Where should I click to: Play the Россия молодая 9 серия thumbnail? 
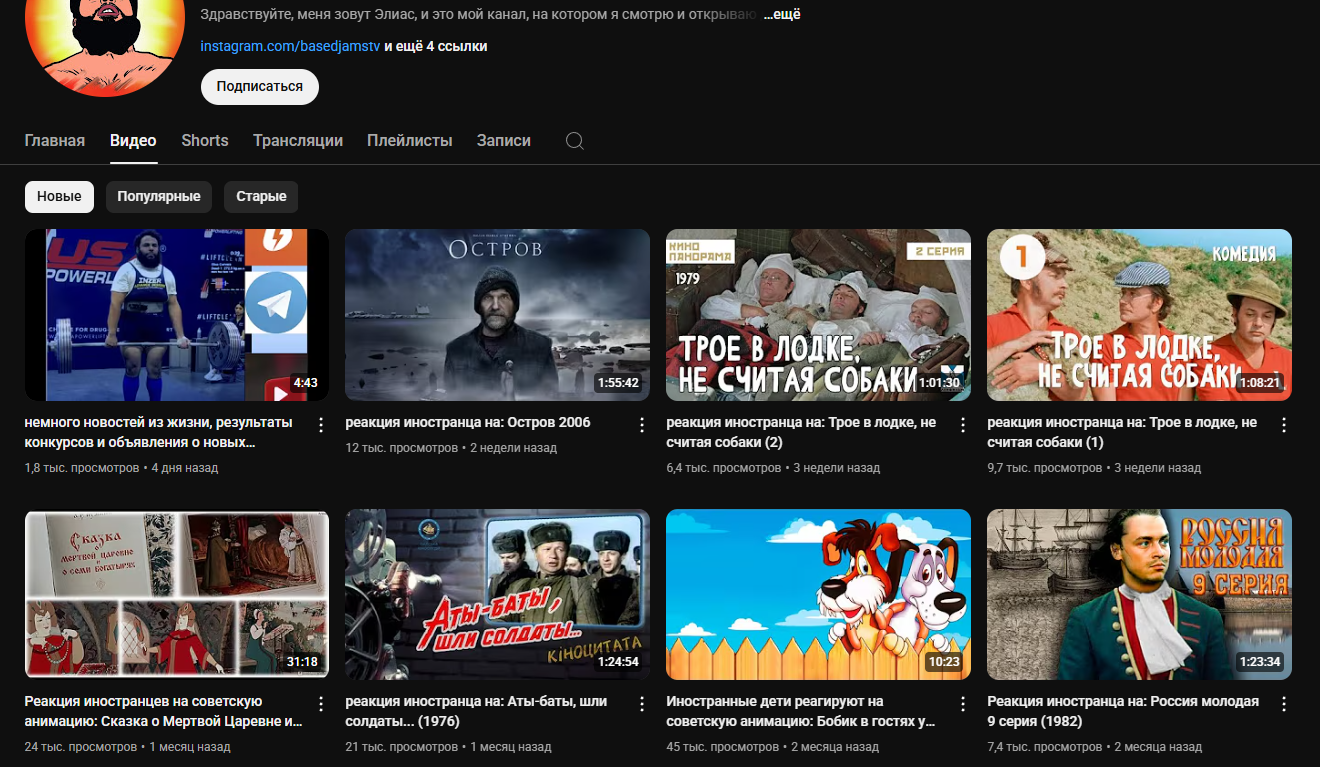tap(1140, 595)
